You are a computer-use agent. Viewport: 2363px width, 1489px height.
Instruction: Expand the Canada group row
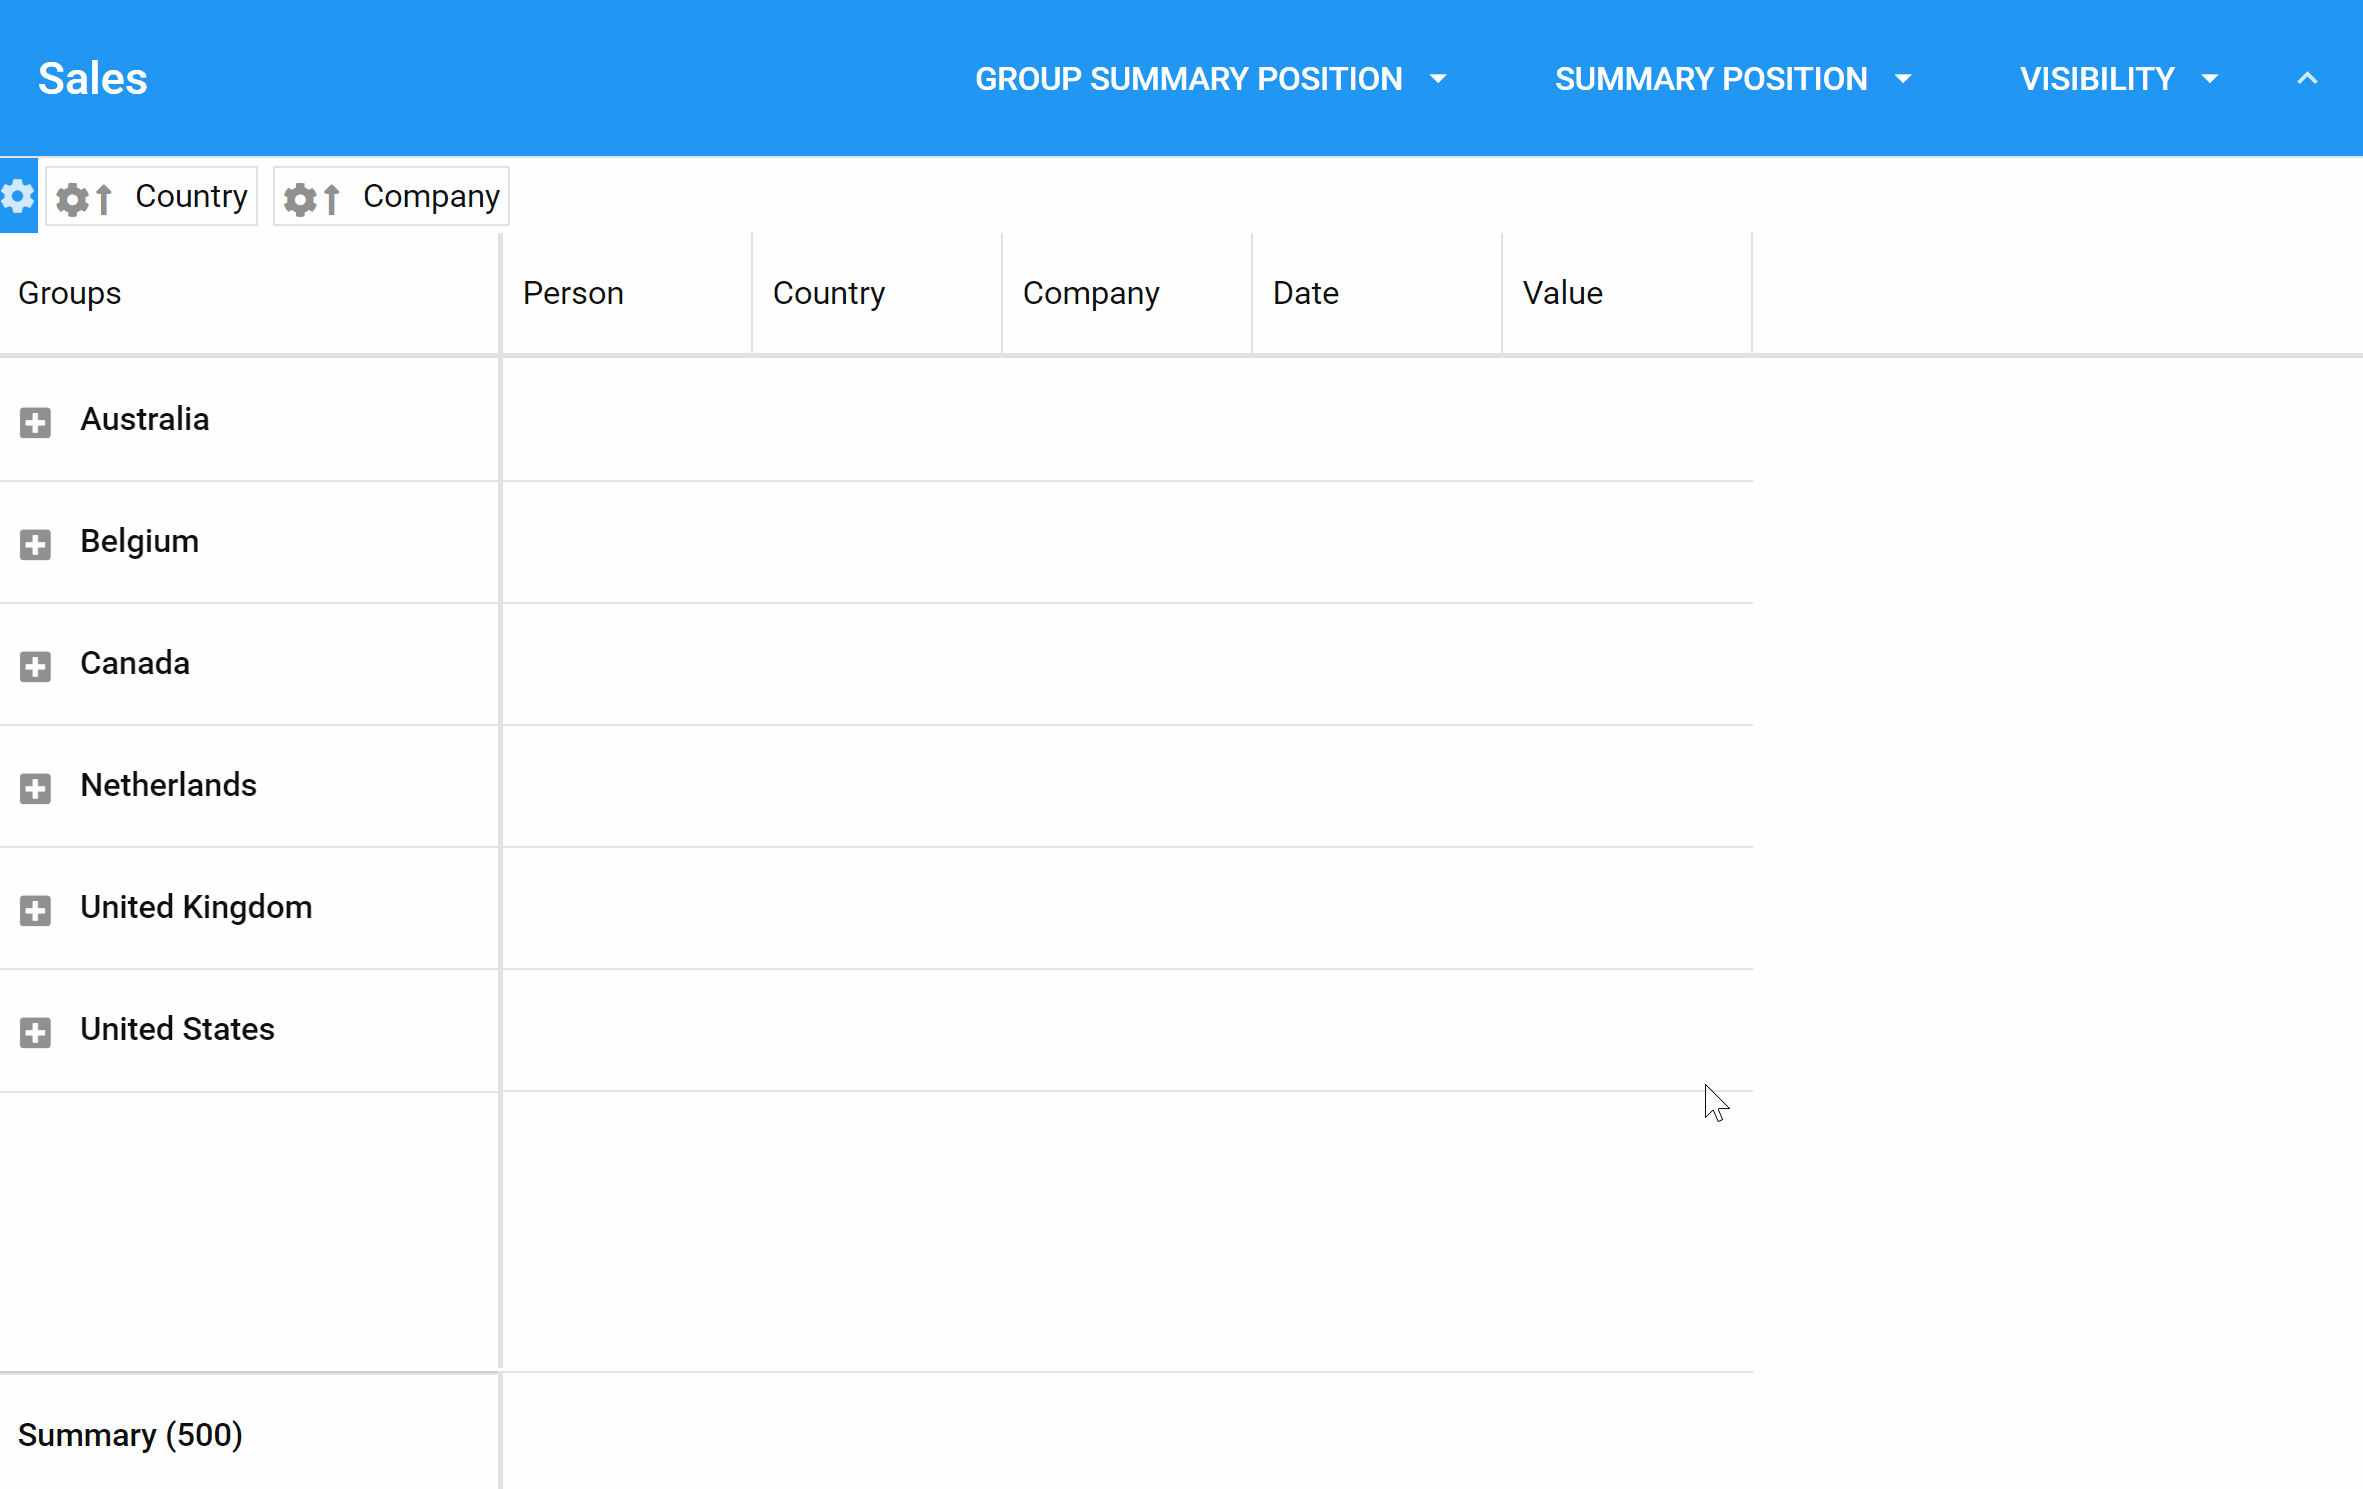(35, 666)
